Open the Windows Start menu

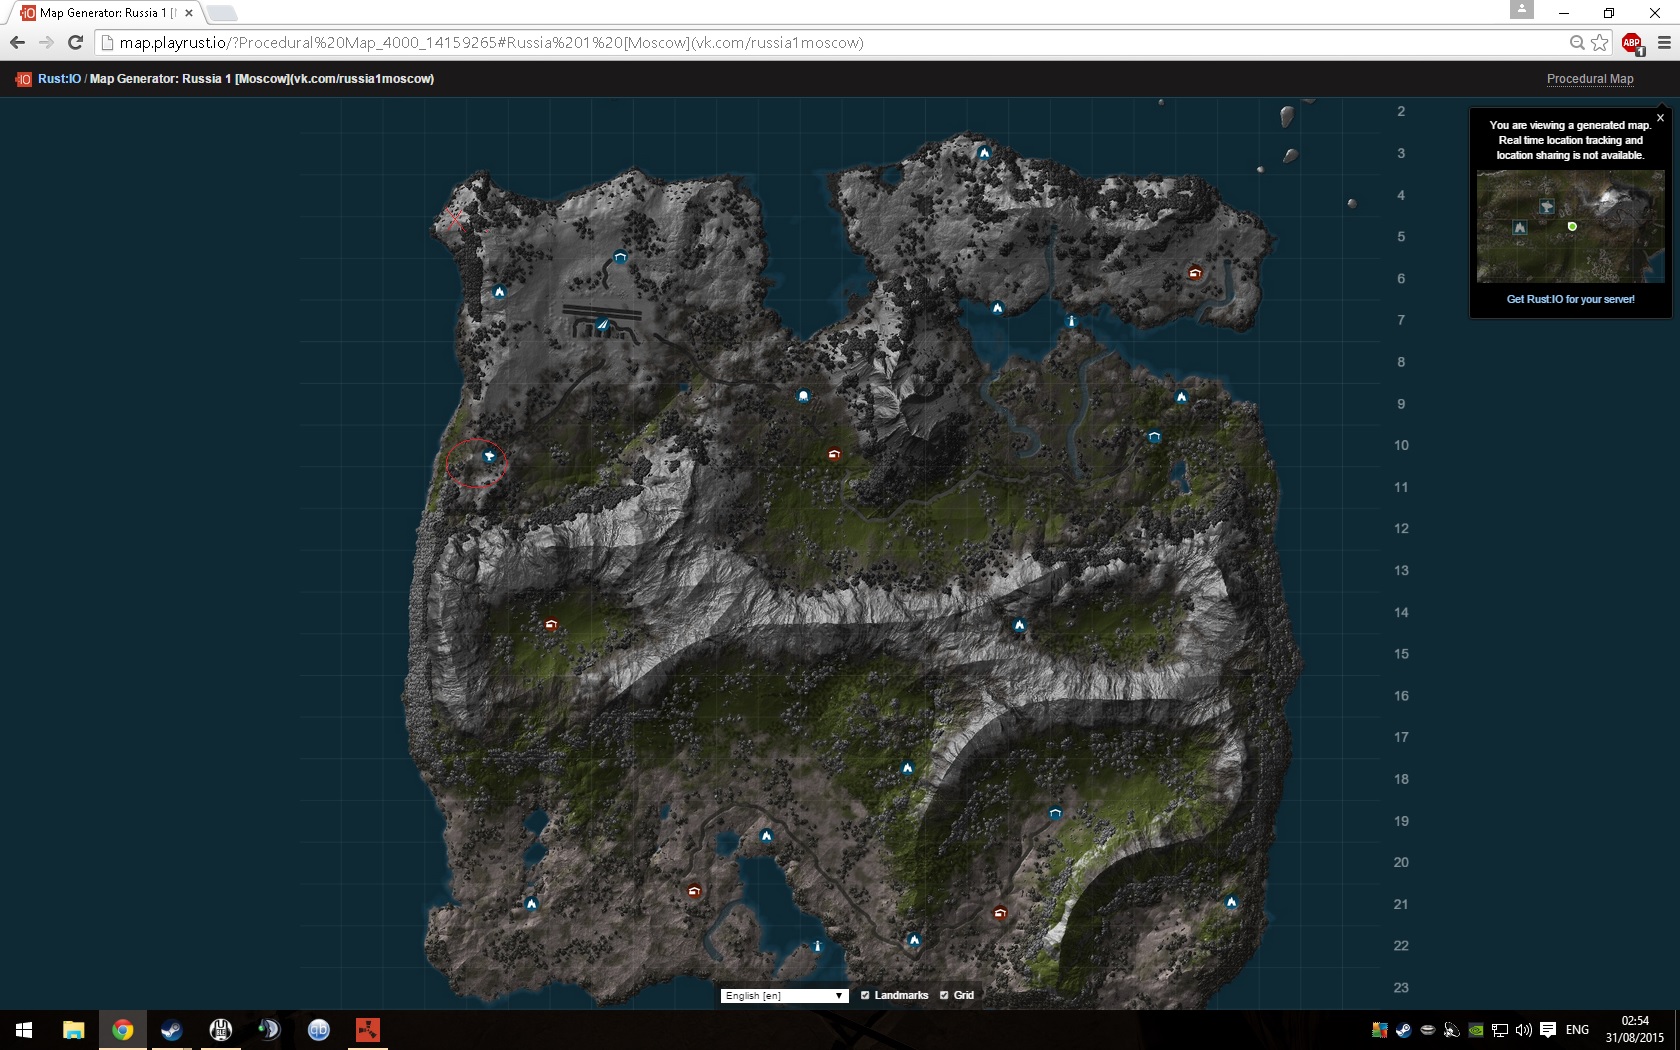click(24, 1030)
